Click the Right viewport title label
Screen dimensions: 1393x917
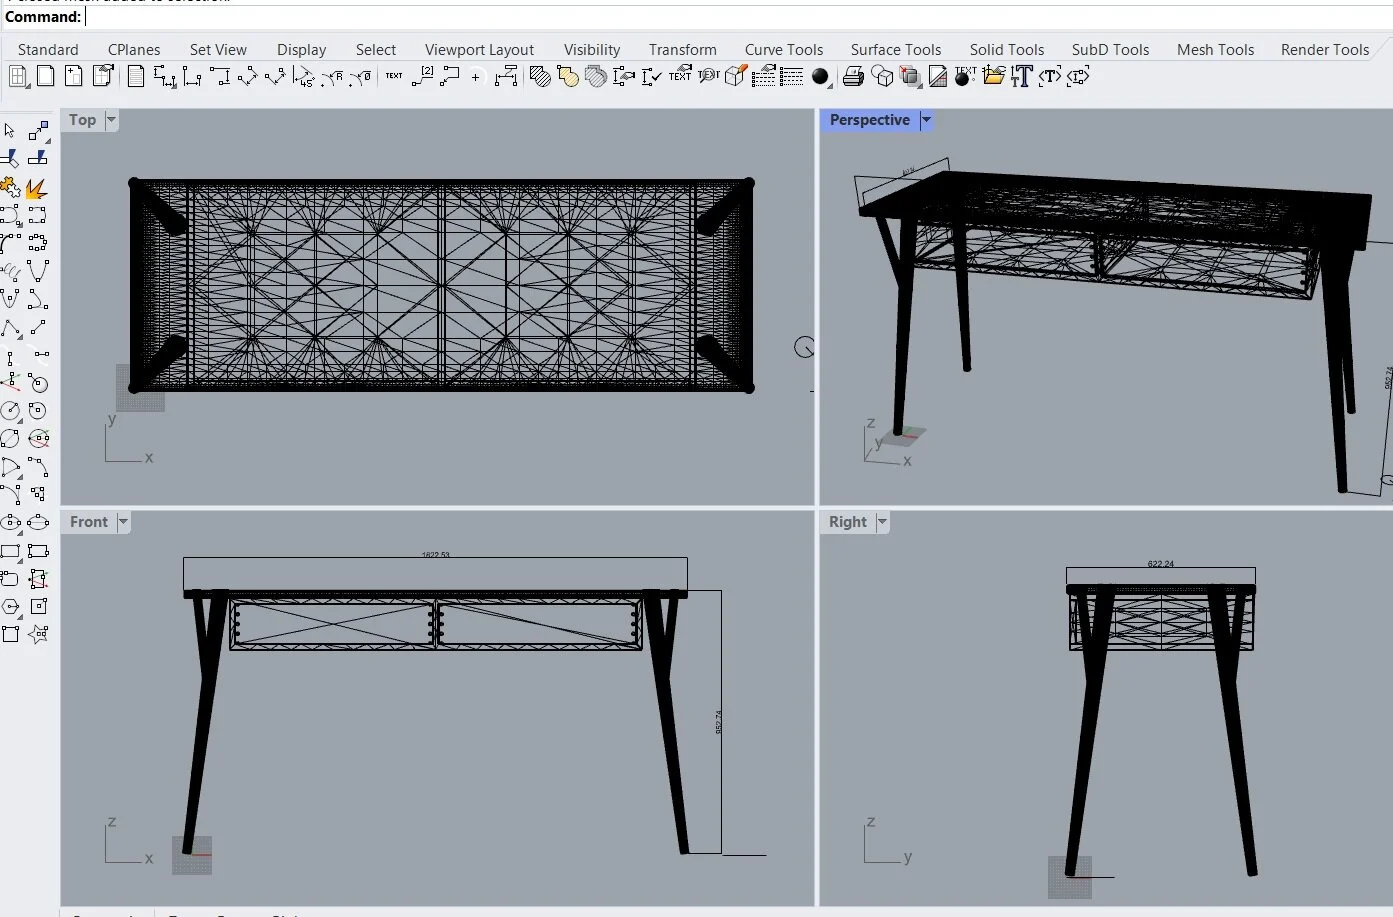[848, 522]
